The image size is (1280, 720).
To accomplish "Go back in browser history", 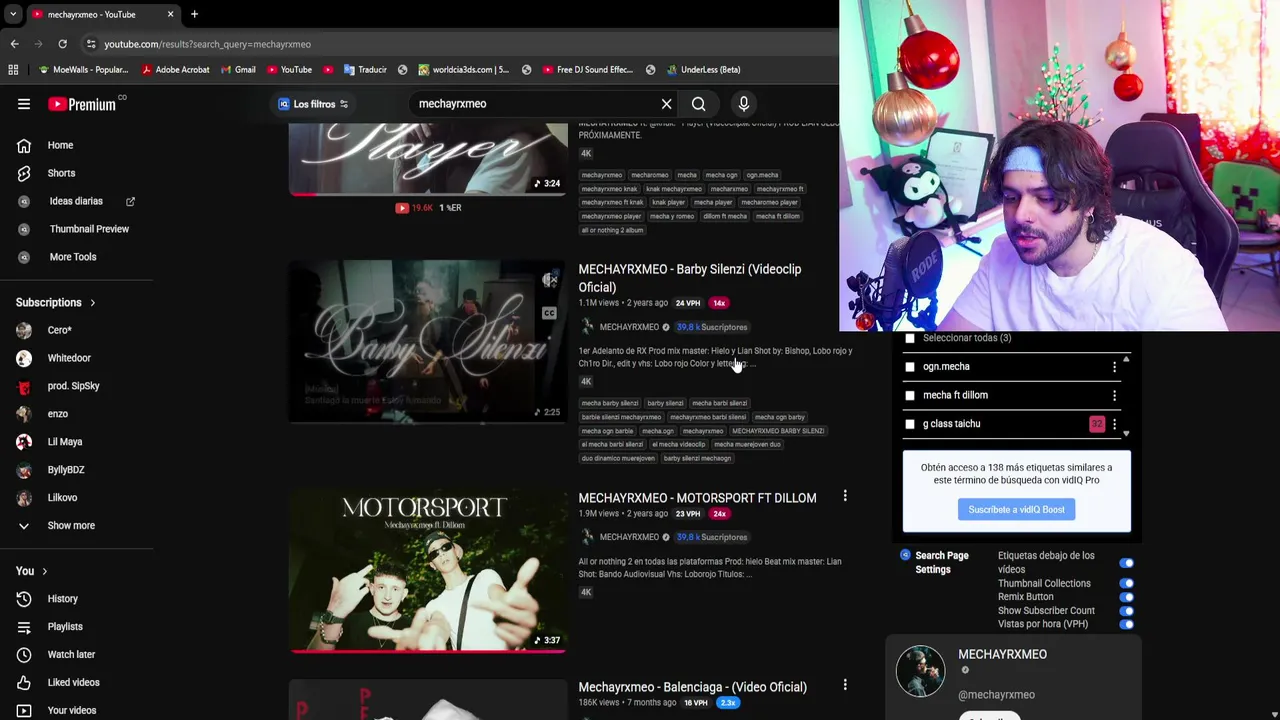I will point(14,44).
